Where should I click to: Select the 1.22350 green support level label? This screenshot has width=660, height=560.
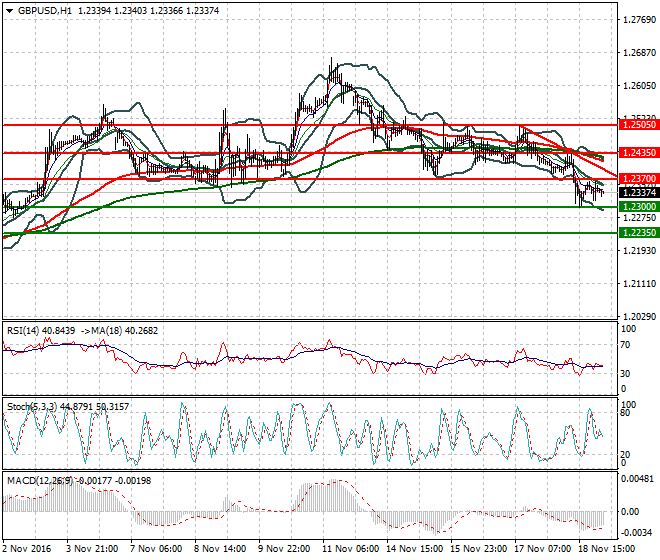click(x=639, y=233)
